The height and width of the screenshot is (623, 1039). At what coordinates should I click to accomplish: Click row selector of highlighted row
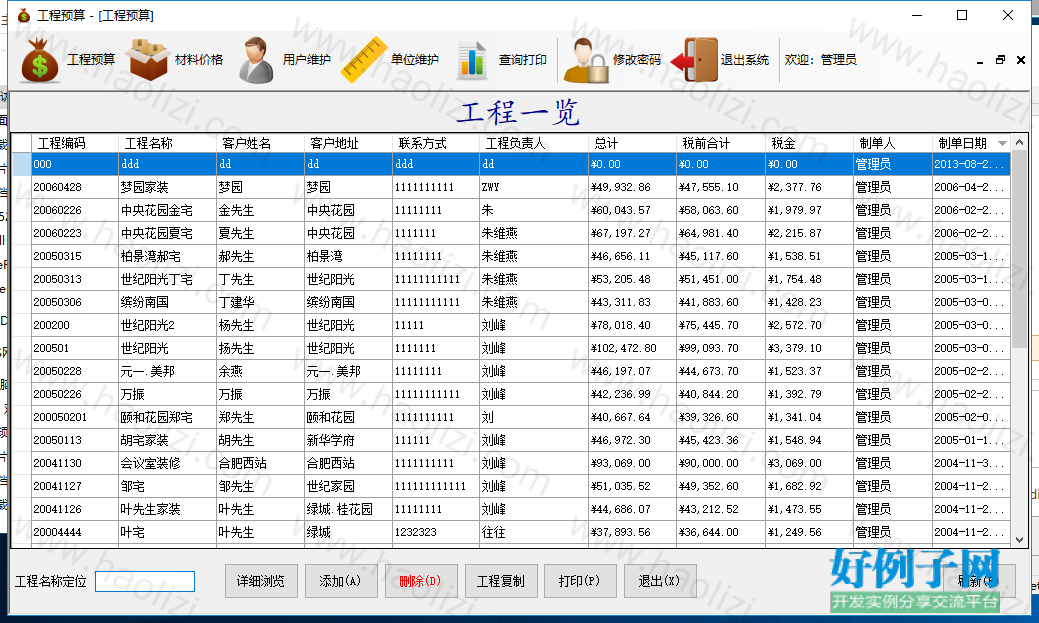(22, 164)
